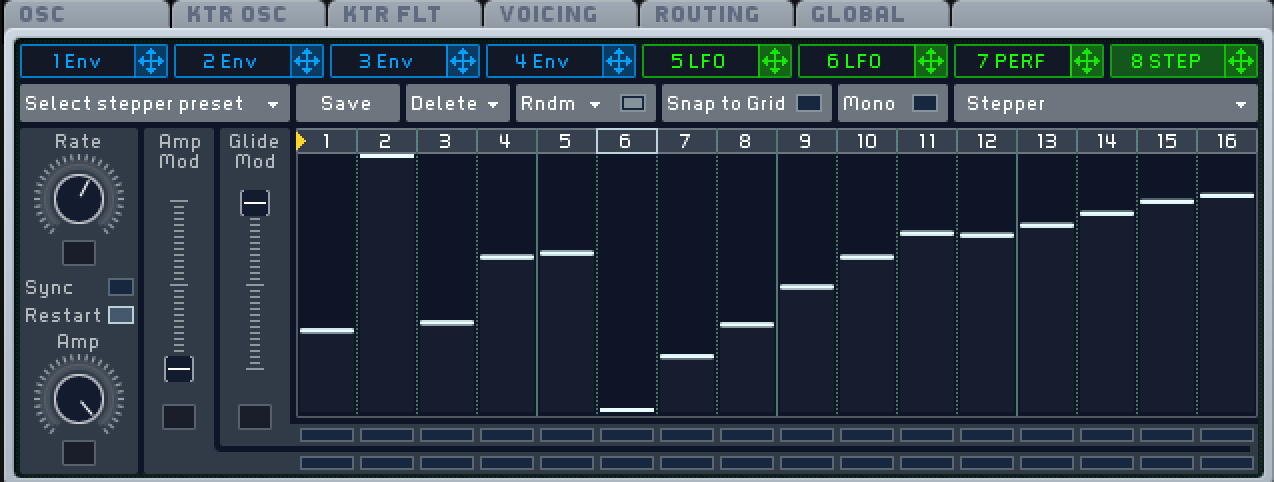Select step 1 header
The width and height of the screenshot is (1274, 482).
327,142
